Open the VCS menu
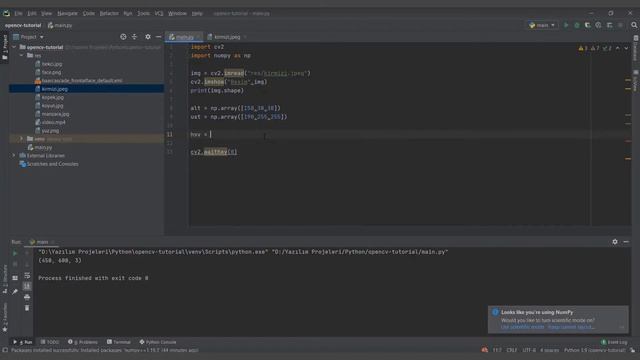 pyautogui.click(x=159, y=13)
